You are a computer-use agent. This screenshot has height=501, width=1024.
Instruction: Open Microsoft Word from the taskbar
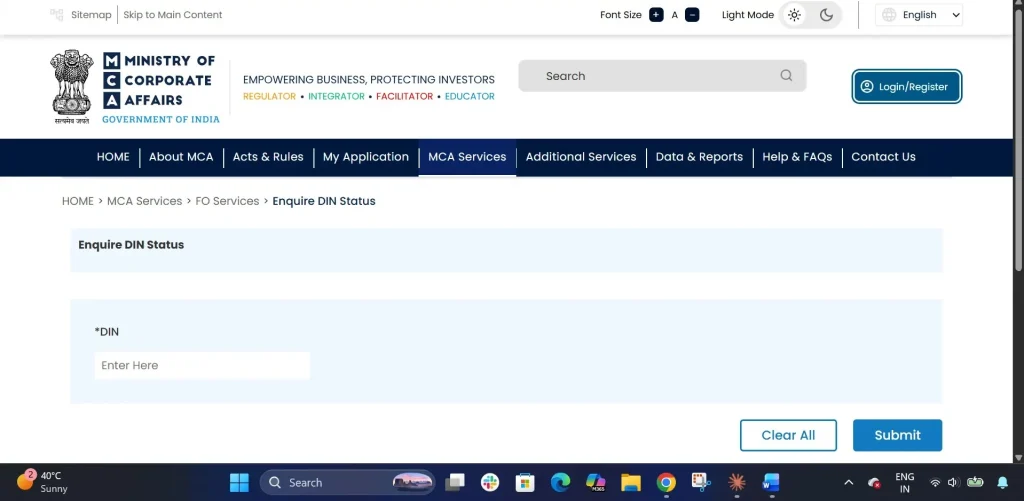click(771, 483)
